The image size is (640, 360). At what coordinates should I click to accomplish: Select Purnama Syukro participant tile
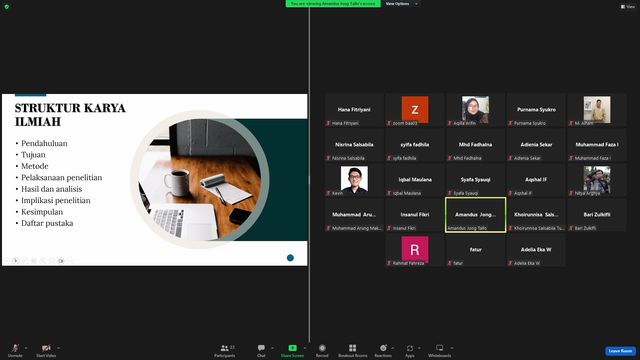pyautogui.click(x=536, y=110)
